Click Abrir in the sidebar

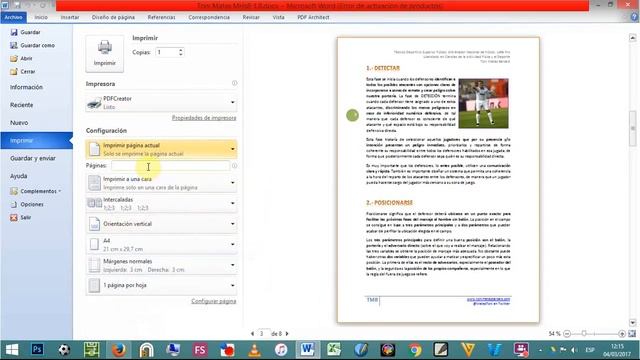[x=21, y=58]
